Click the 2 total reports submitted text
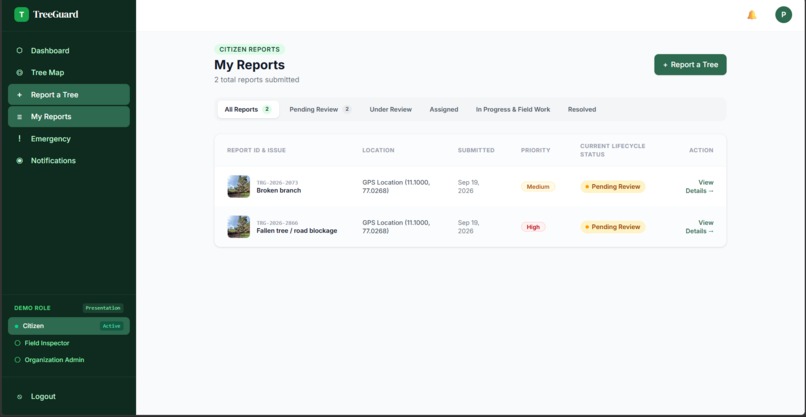This screenshot has width=806, height=417. (257, 80)
